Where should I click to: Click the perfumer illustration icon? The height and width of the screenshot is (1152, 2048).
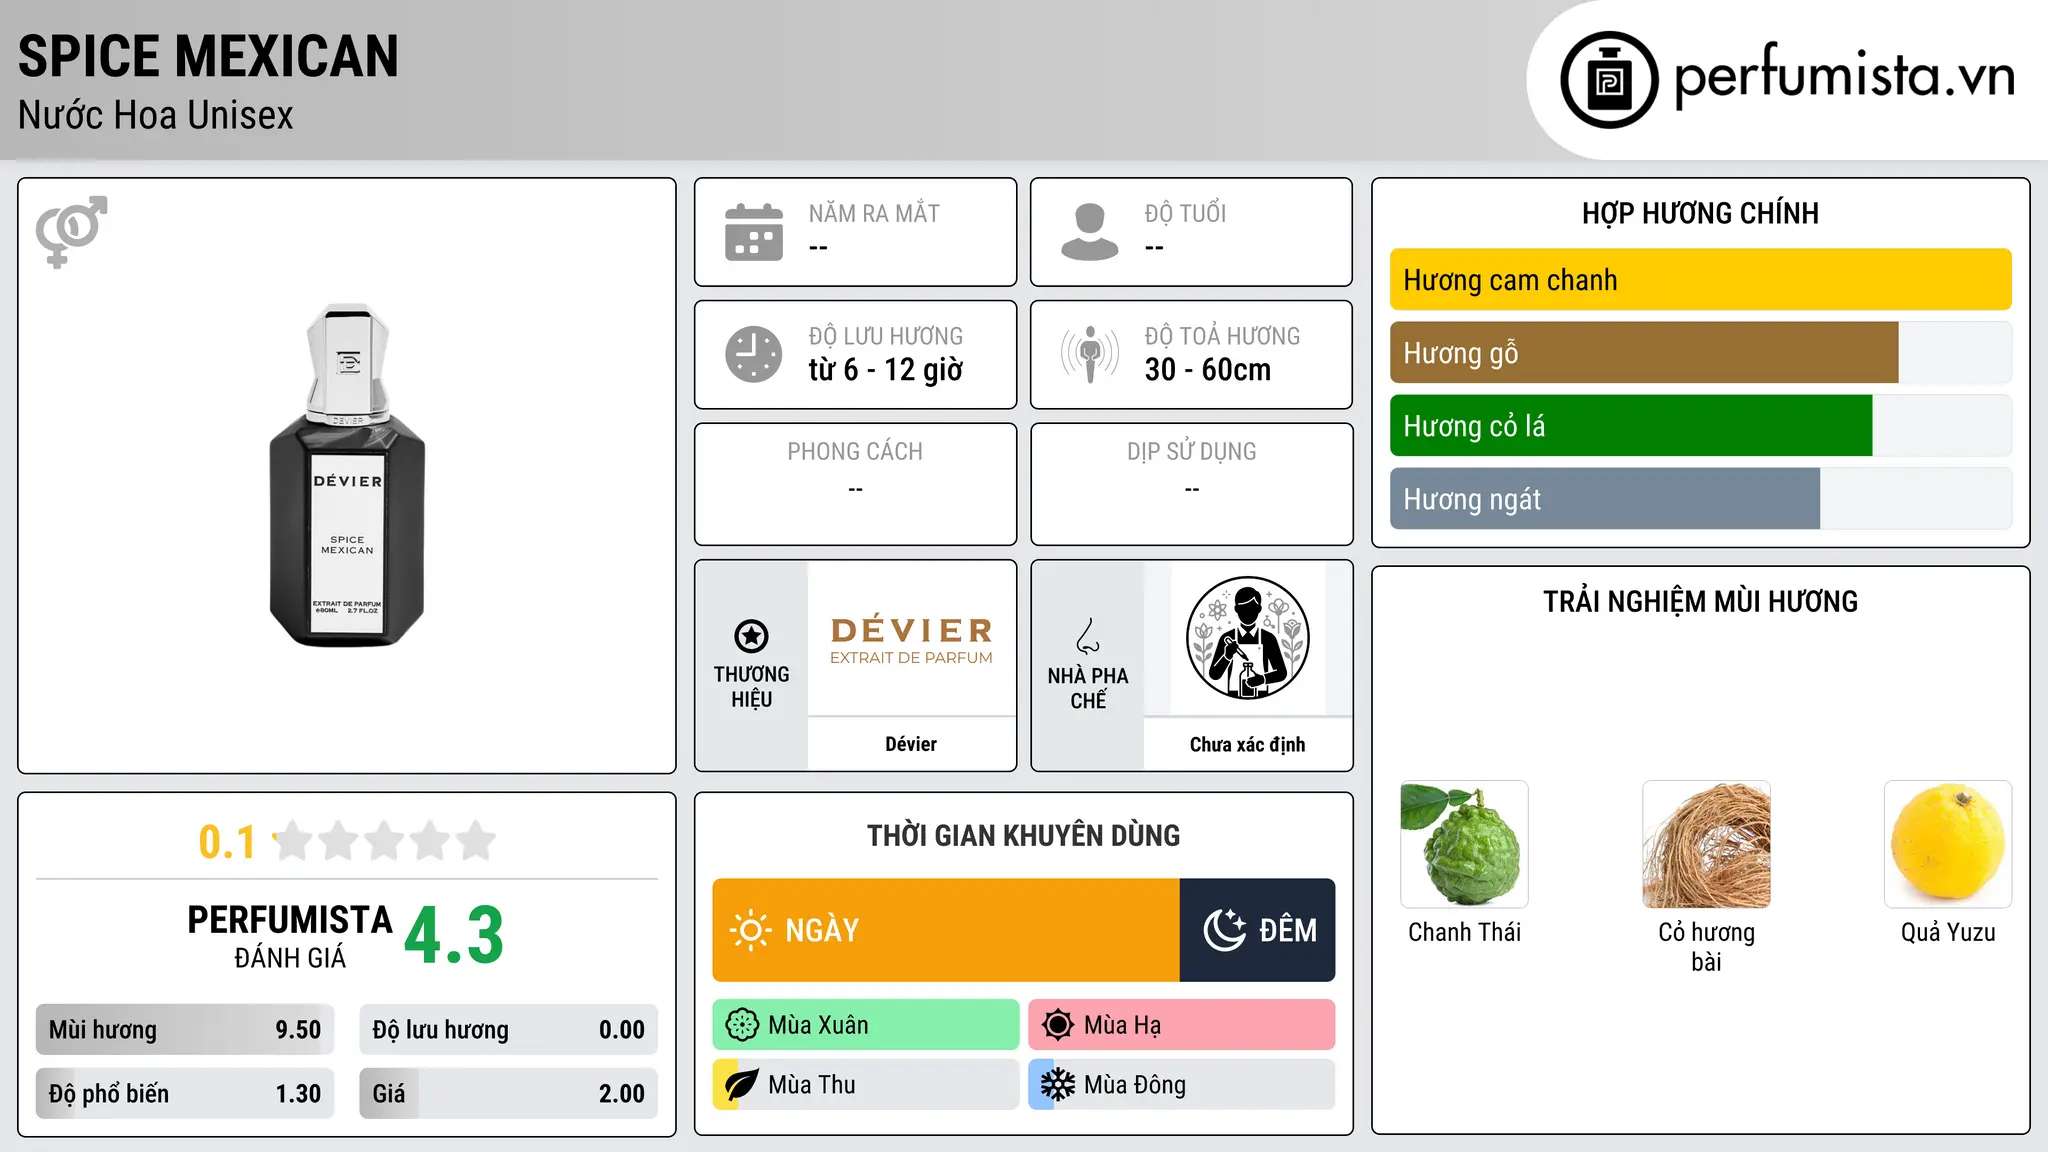coord(1247,638)
